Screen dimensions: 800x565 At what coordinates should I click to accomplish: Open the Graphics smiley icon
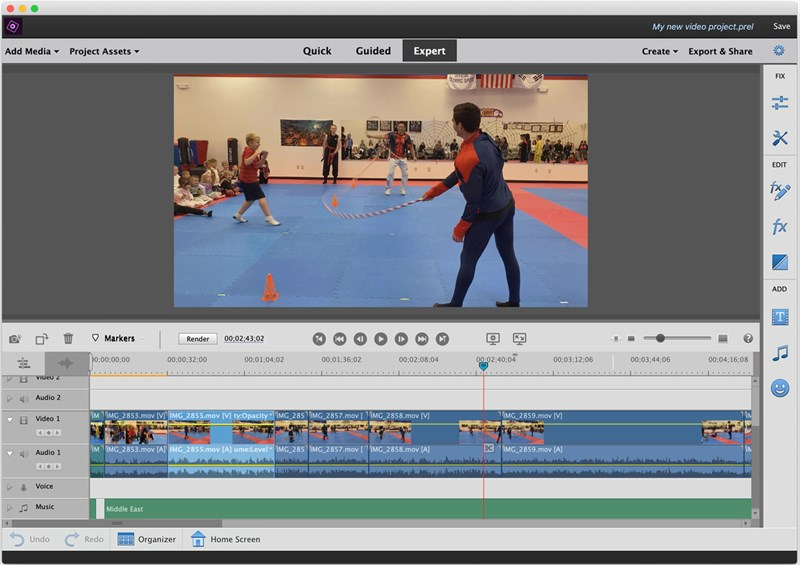pos(780,388)
